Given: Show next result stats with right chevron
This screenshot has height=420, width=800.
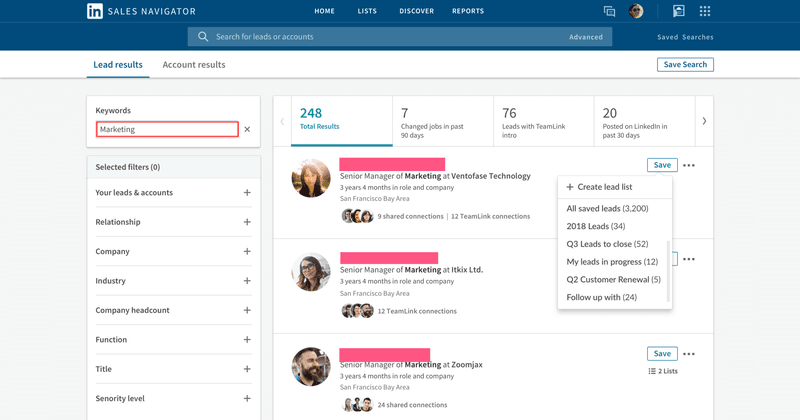Looking at the screenshot, I should [x=704, y=121].
